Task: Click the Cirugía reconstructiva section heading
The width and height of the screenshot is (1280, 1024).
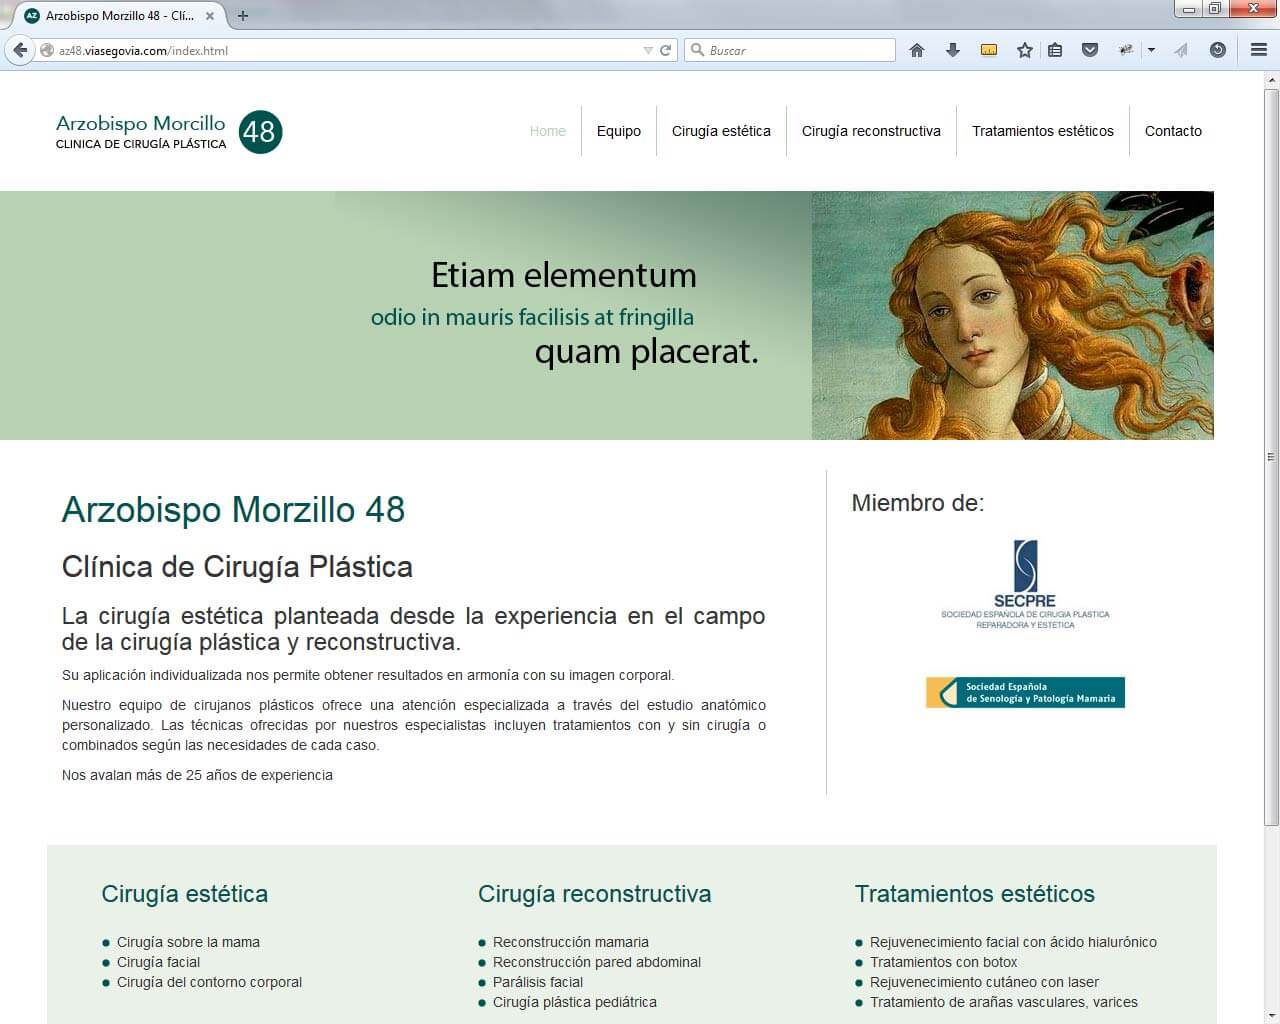Action: [595, 894]
